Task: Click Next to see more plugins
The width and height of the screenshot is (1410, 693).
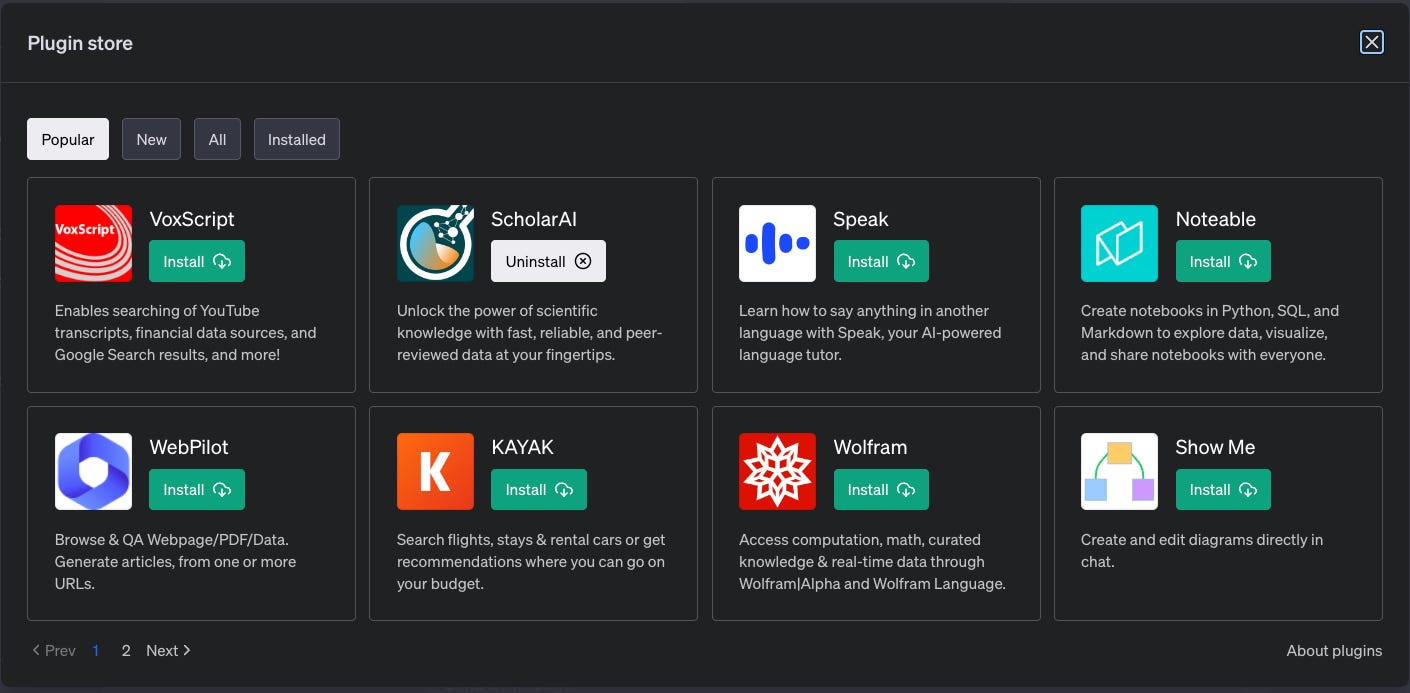Action: [167, 650]
